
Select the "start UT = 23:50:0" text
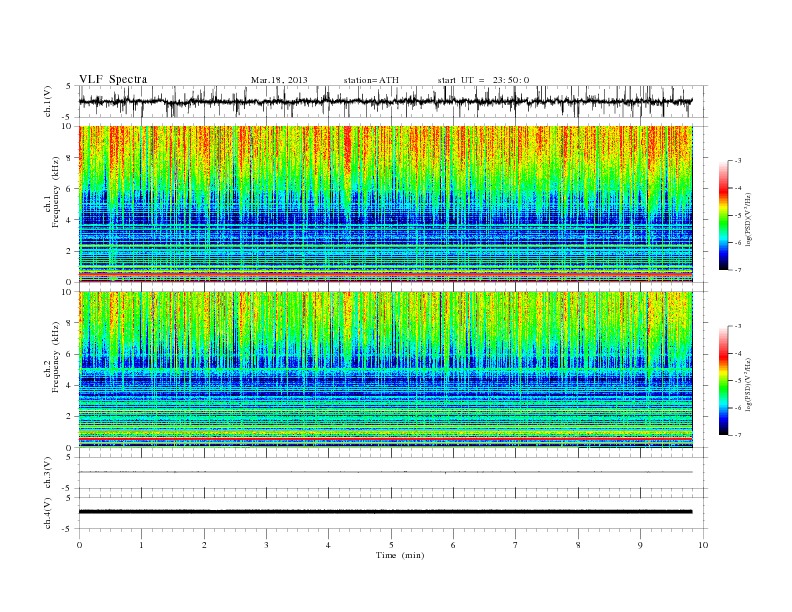click(483, 80)
